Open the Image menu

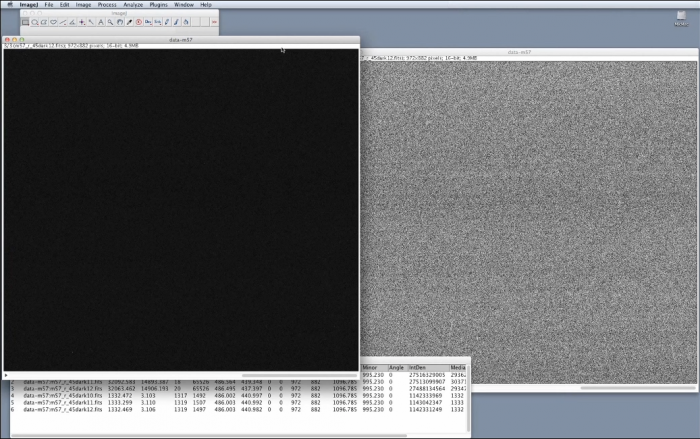tap(83, 4)
